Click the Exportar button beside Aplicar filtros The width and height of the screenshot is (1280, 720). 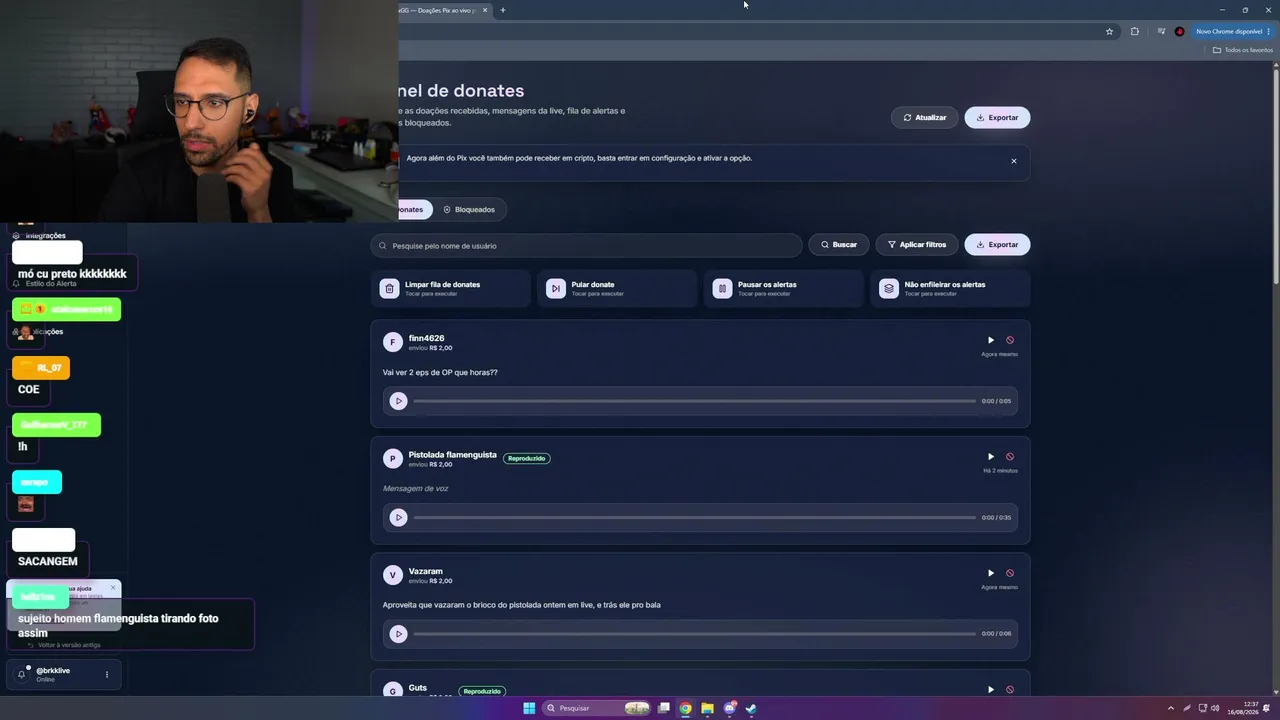tap(997, 245)
